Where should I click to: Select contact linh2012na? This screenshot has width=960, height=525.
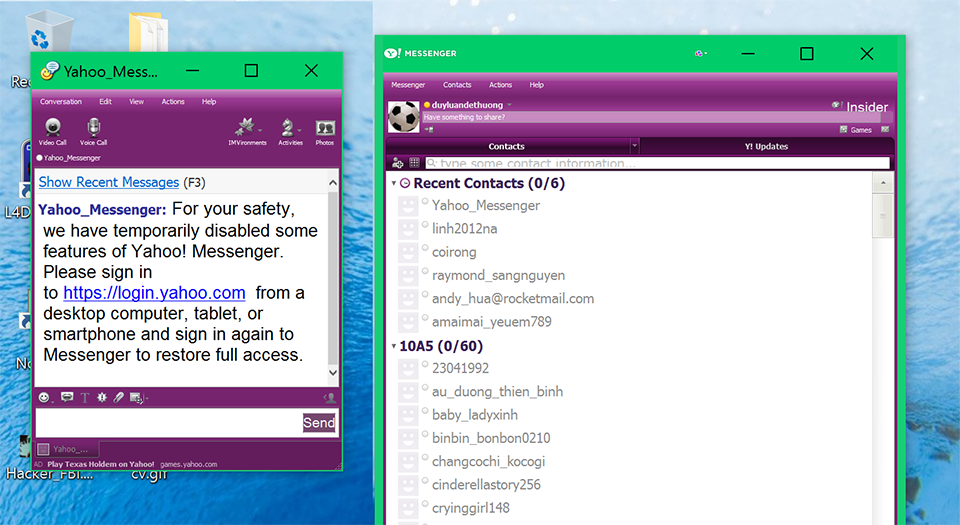click(465, 229)
